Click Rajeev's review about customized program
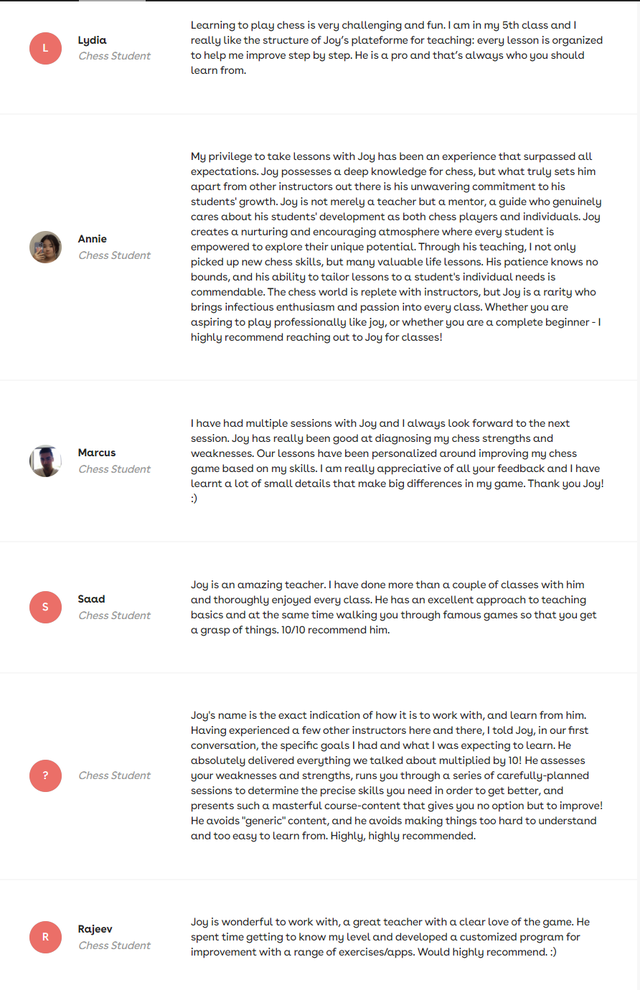The image size is (640, 990). coord(390,937)
